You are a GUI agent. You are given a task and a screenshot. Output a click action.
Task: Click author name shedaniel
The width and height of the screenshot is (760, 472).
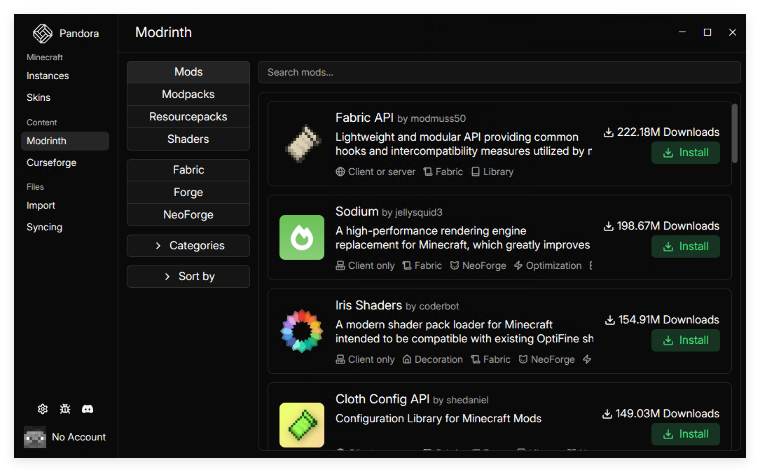467,400
